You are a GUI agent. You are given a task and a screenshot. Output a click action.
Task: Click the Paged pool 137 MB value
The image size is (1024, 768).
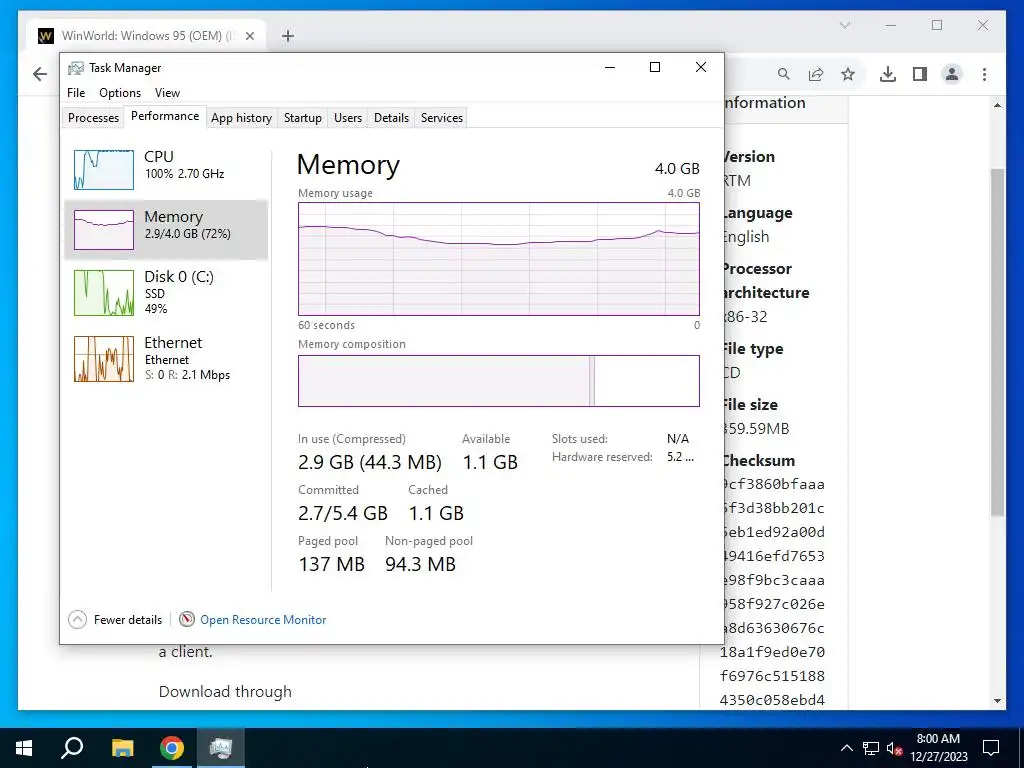coord(331,564)
